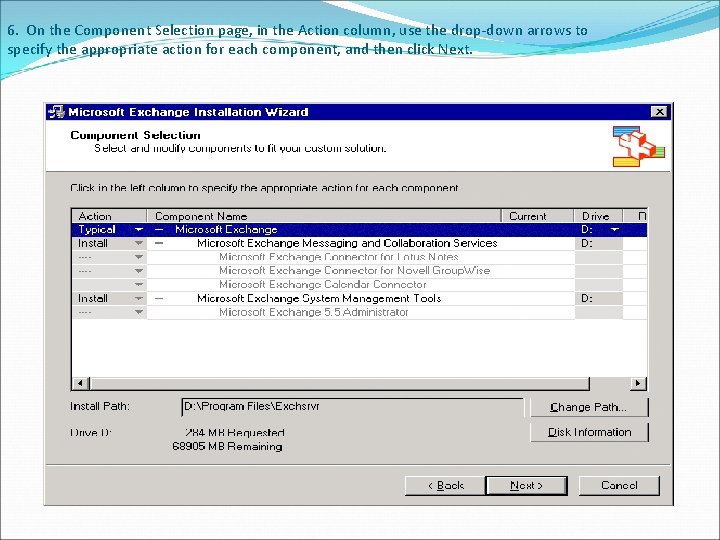Open action dropdown for Messaging and Collaboration Services

[138, 243]
